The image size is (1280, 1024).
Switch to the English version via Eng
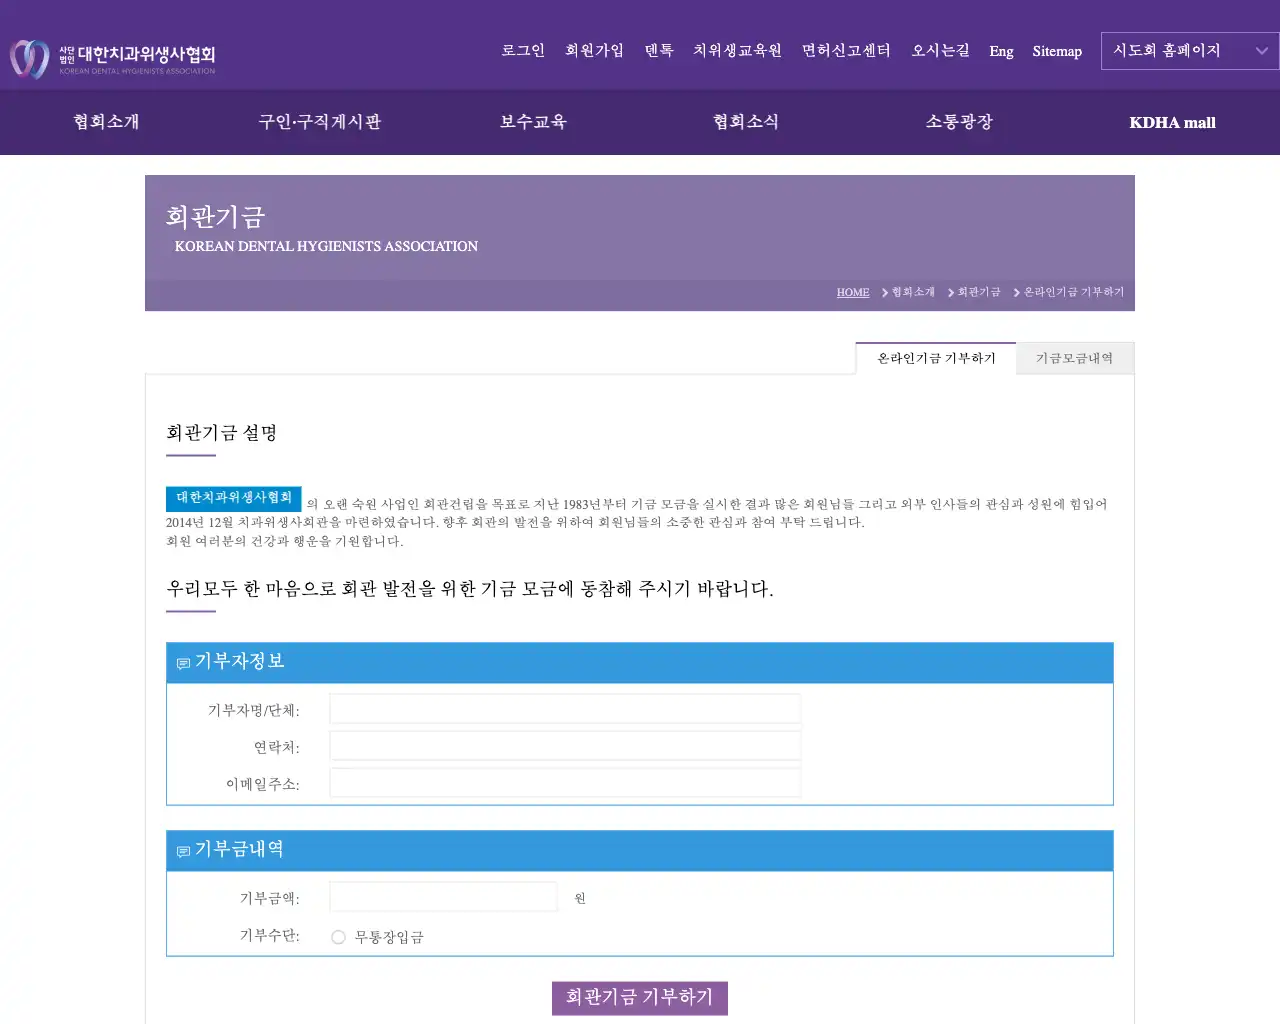(1001, 51)
